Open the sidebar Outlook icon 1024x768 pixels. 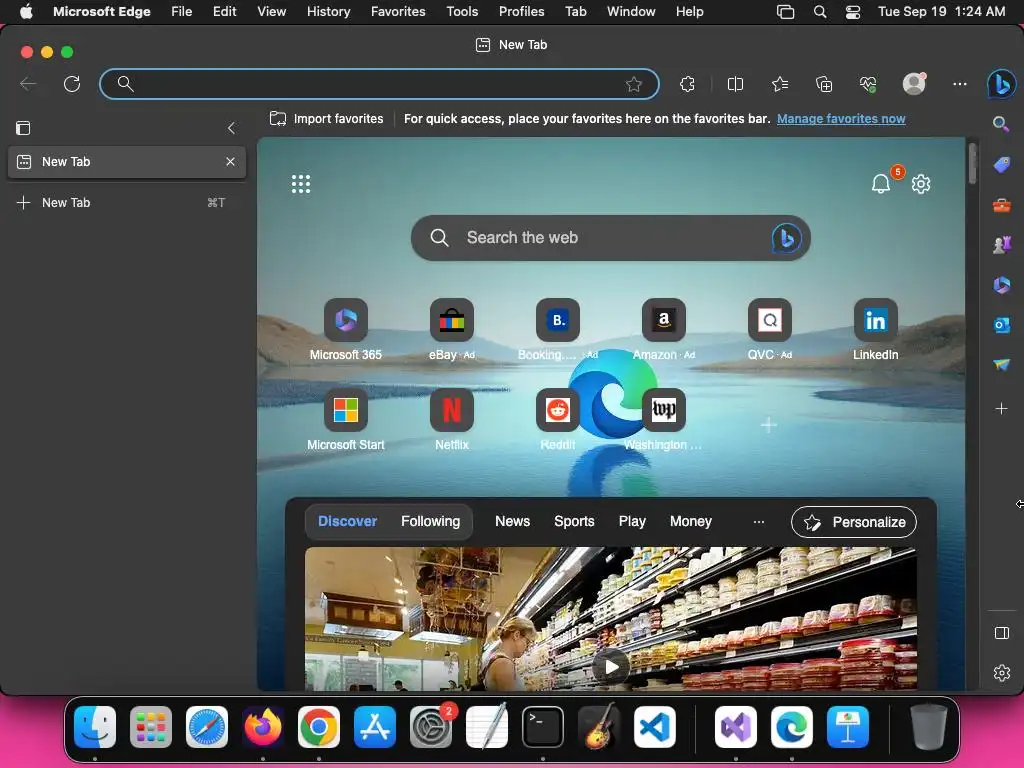(x=1002, y=325)
